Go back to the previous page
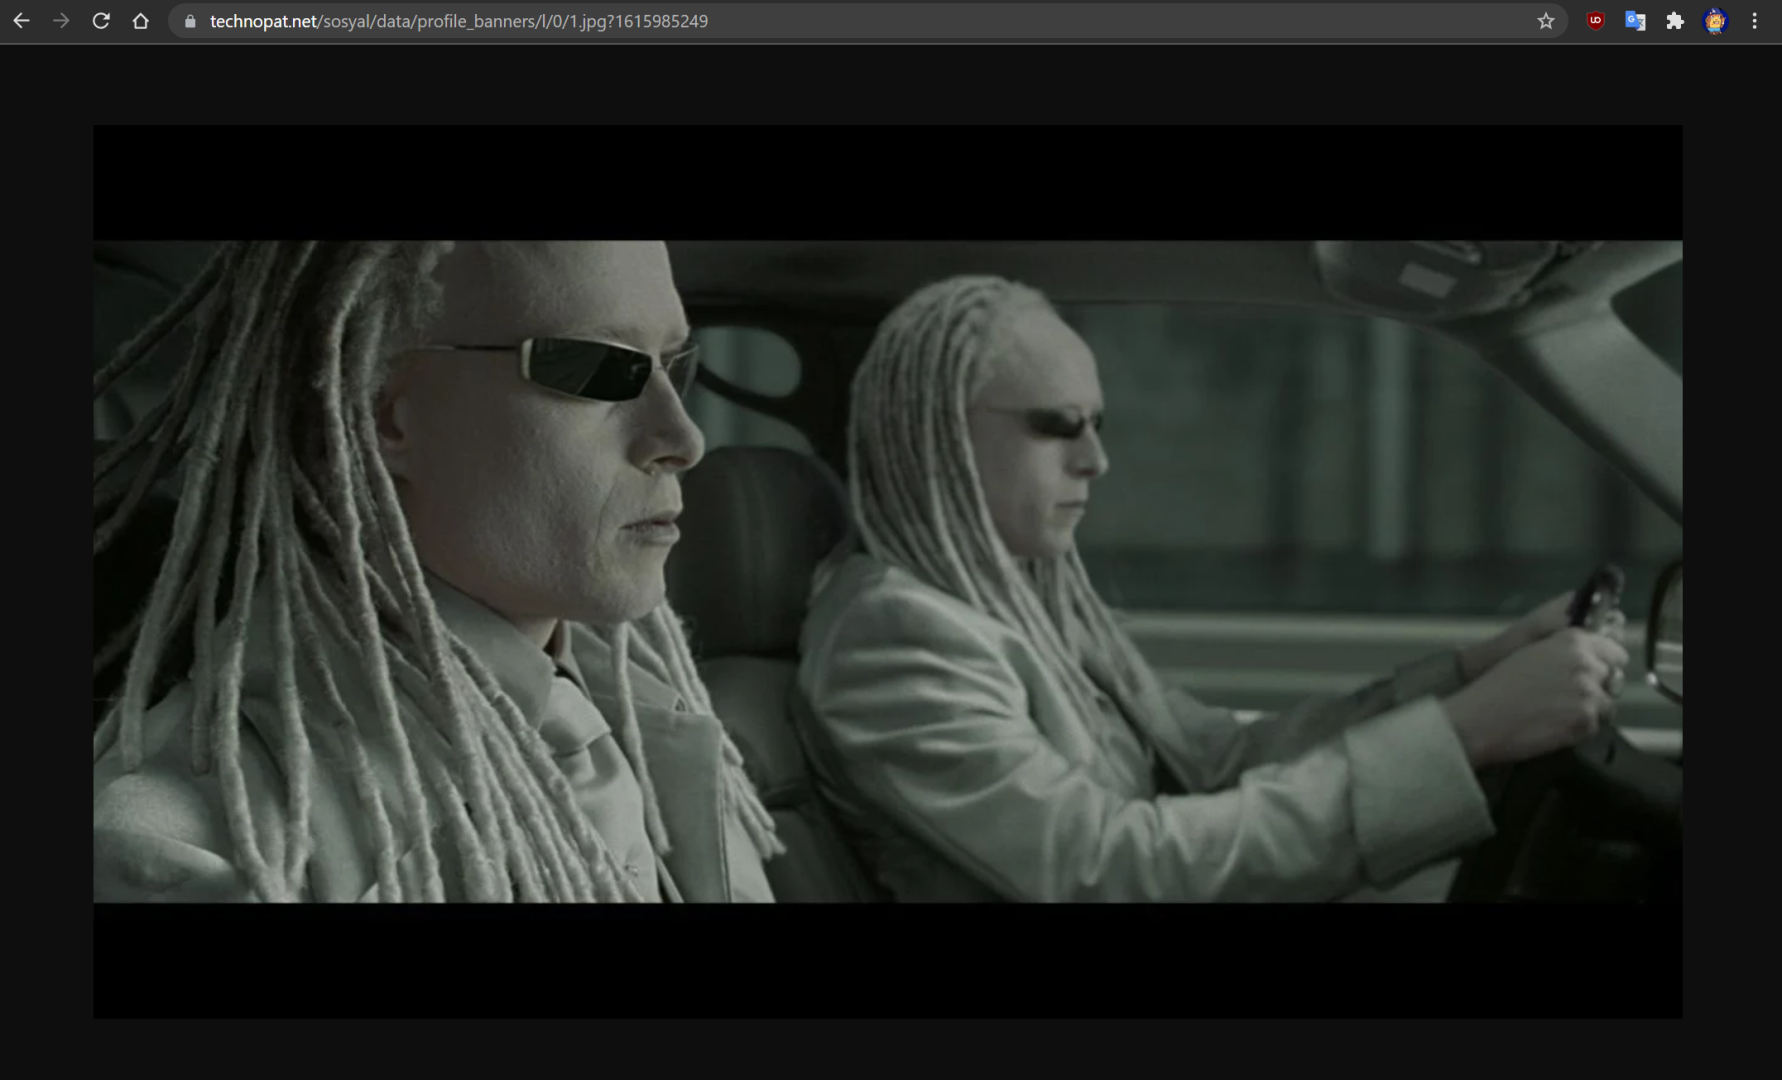 [x=21, y=21]
